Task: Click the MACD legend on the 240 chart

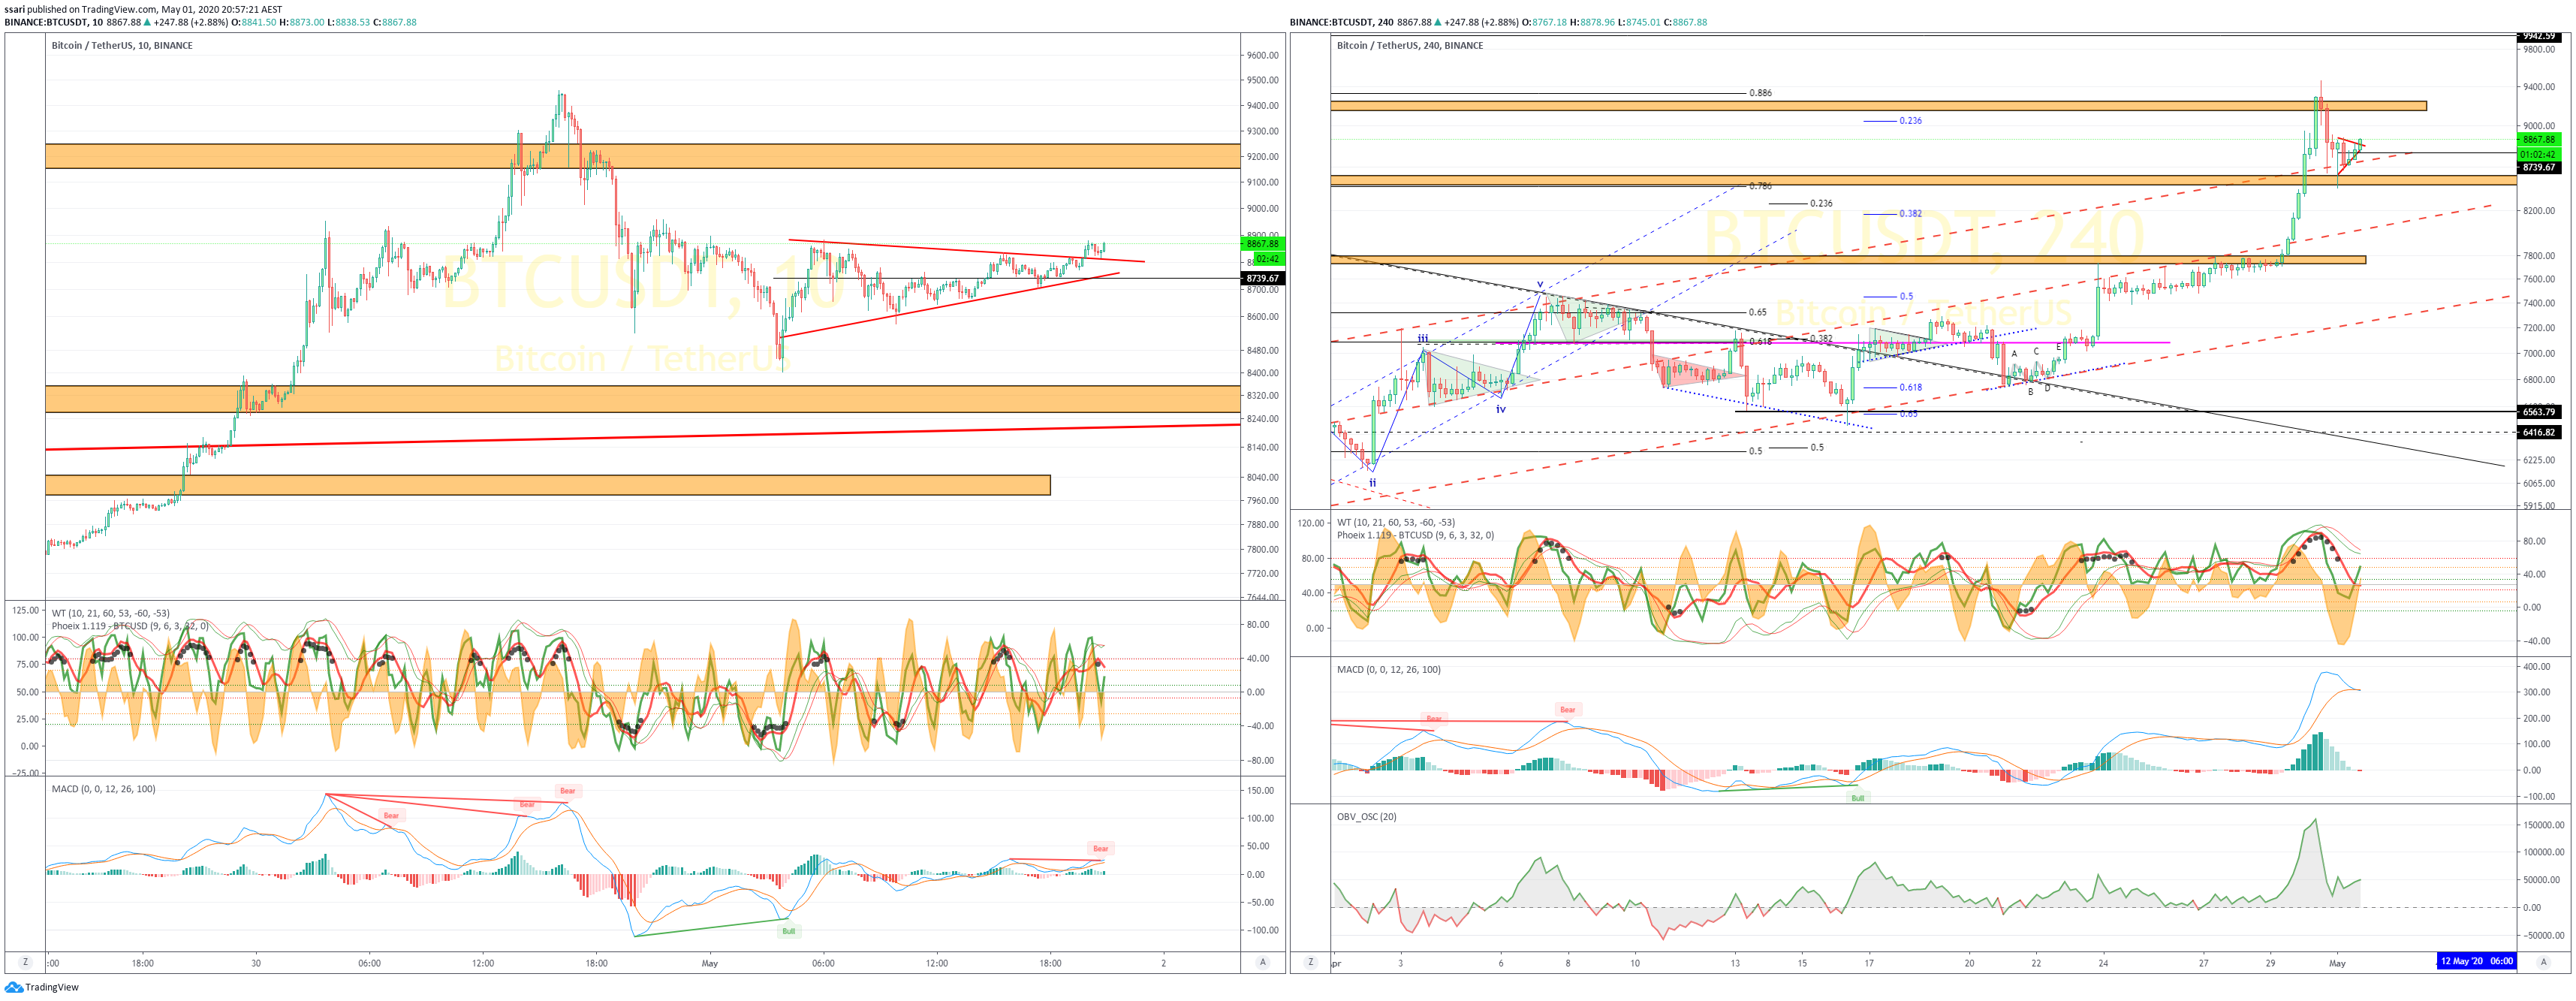Action: point(1389,669)
